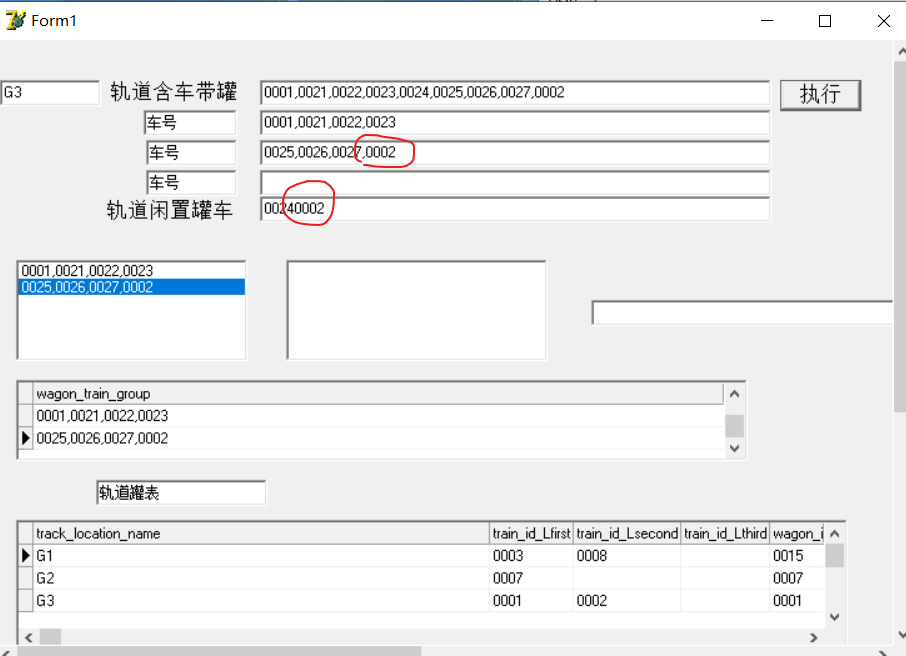Image resolution: width=906 pixels, height=656 pixels.
Task: Click the second 车号 label box
Action: (191, 153)
